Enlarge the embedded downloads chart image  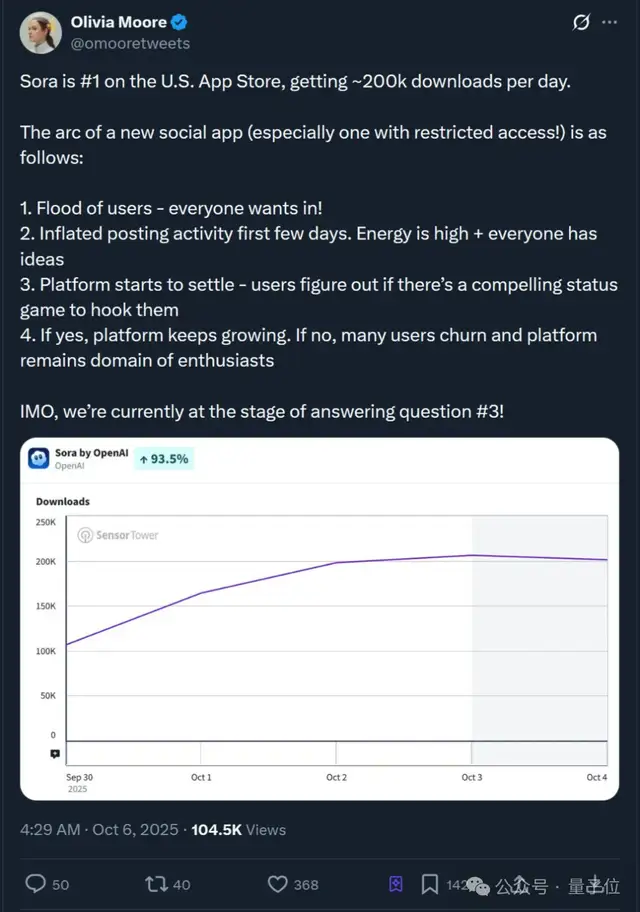(320, 620)
